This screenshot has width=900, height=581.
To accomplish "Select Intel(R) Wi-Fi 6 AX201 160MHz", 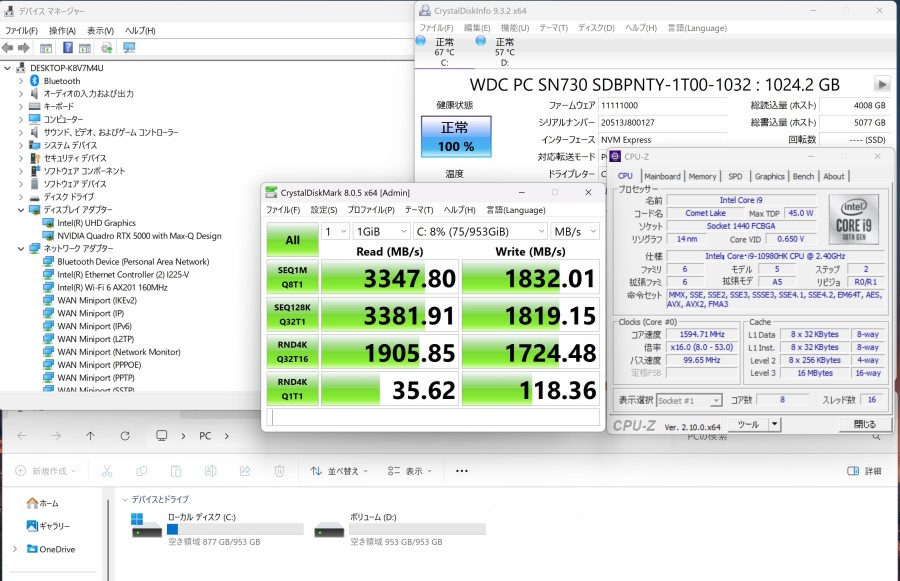I will coord(112,287).
